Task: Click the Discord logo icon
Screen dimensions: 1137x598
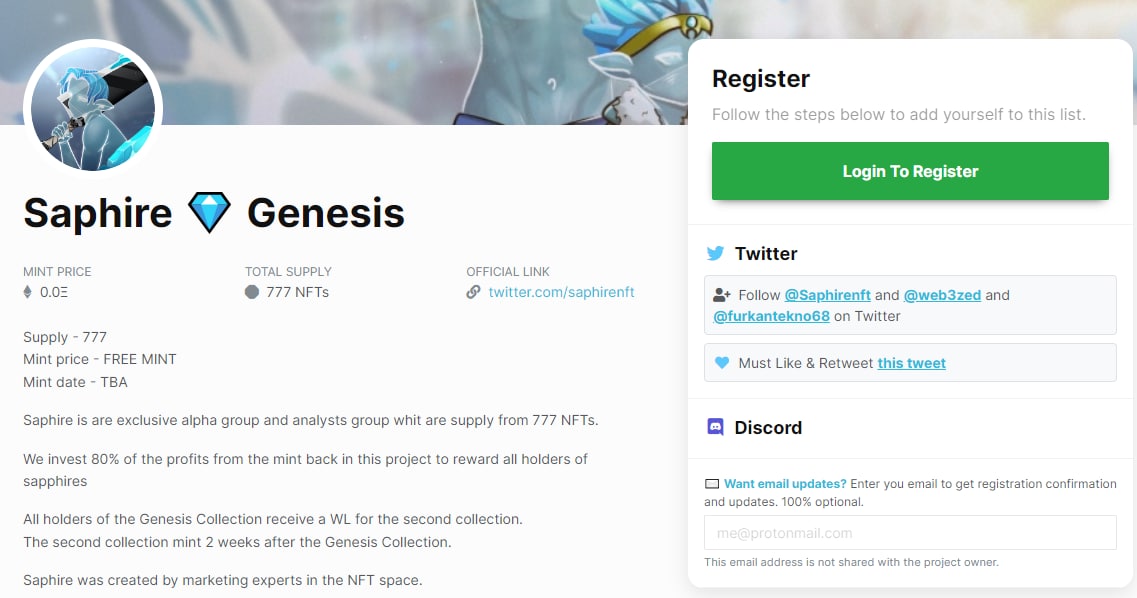Action: (x=715, y=427)
